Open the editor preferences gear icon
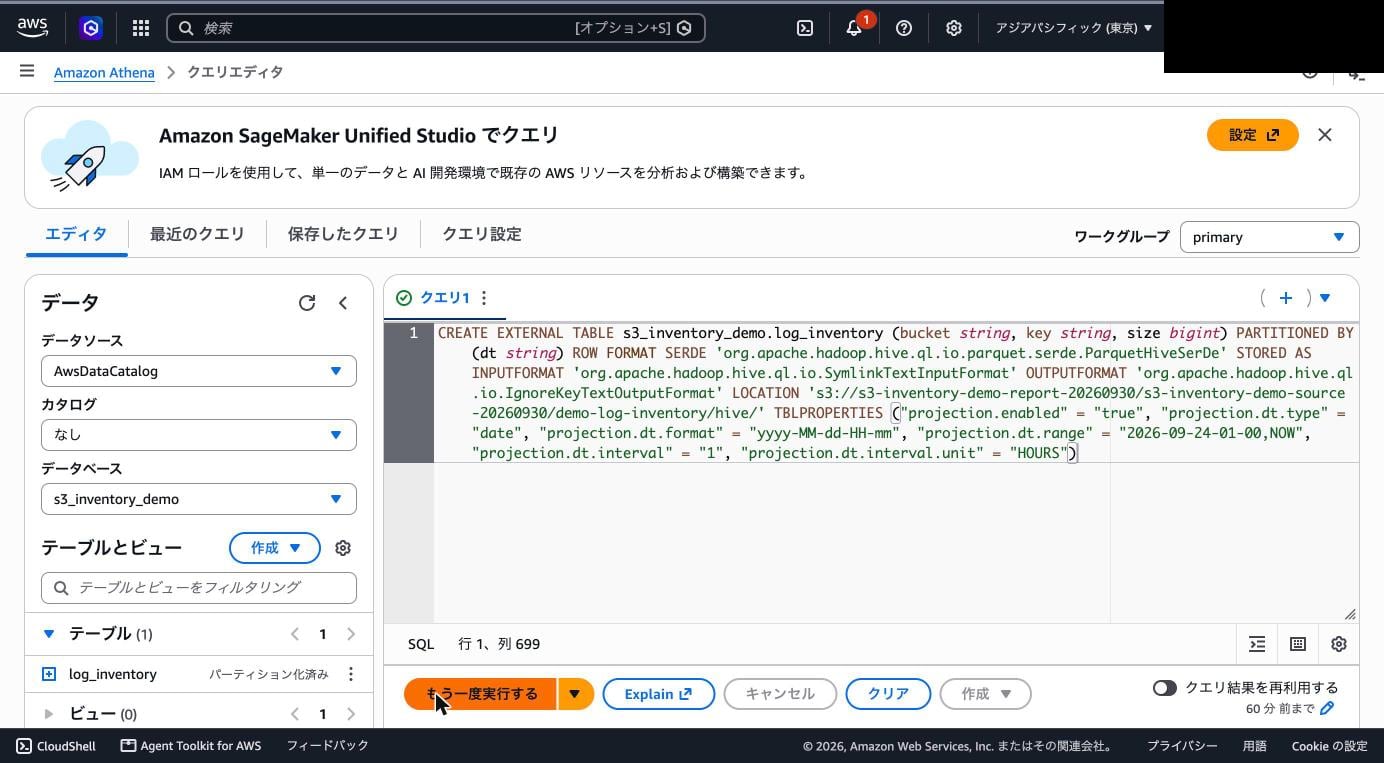 (1339, 644)
